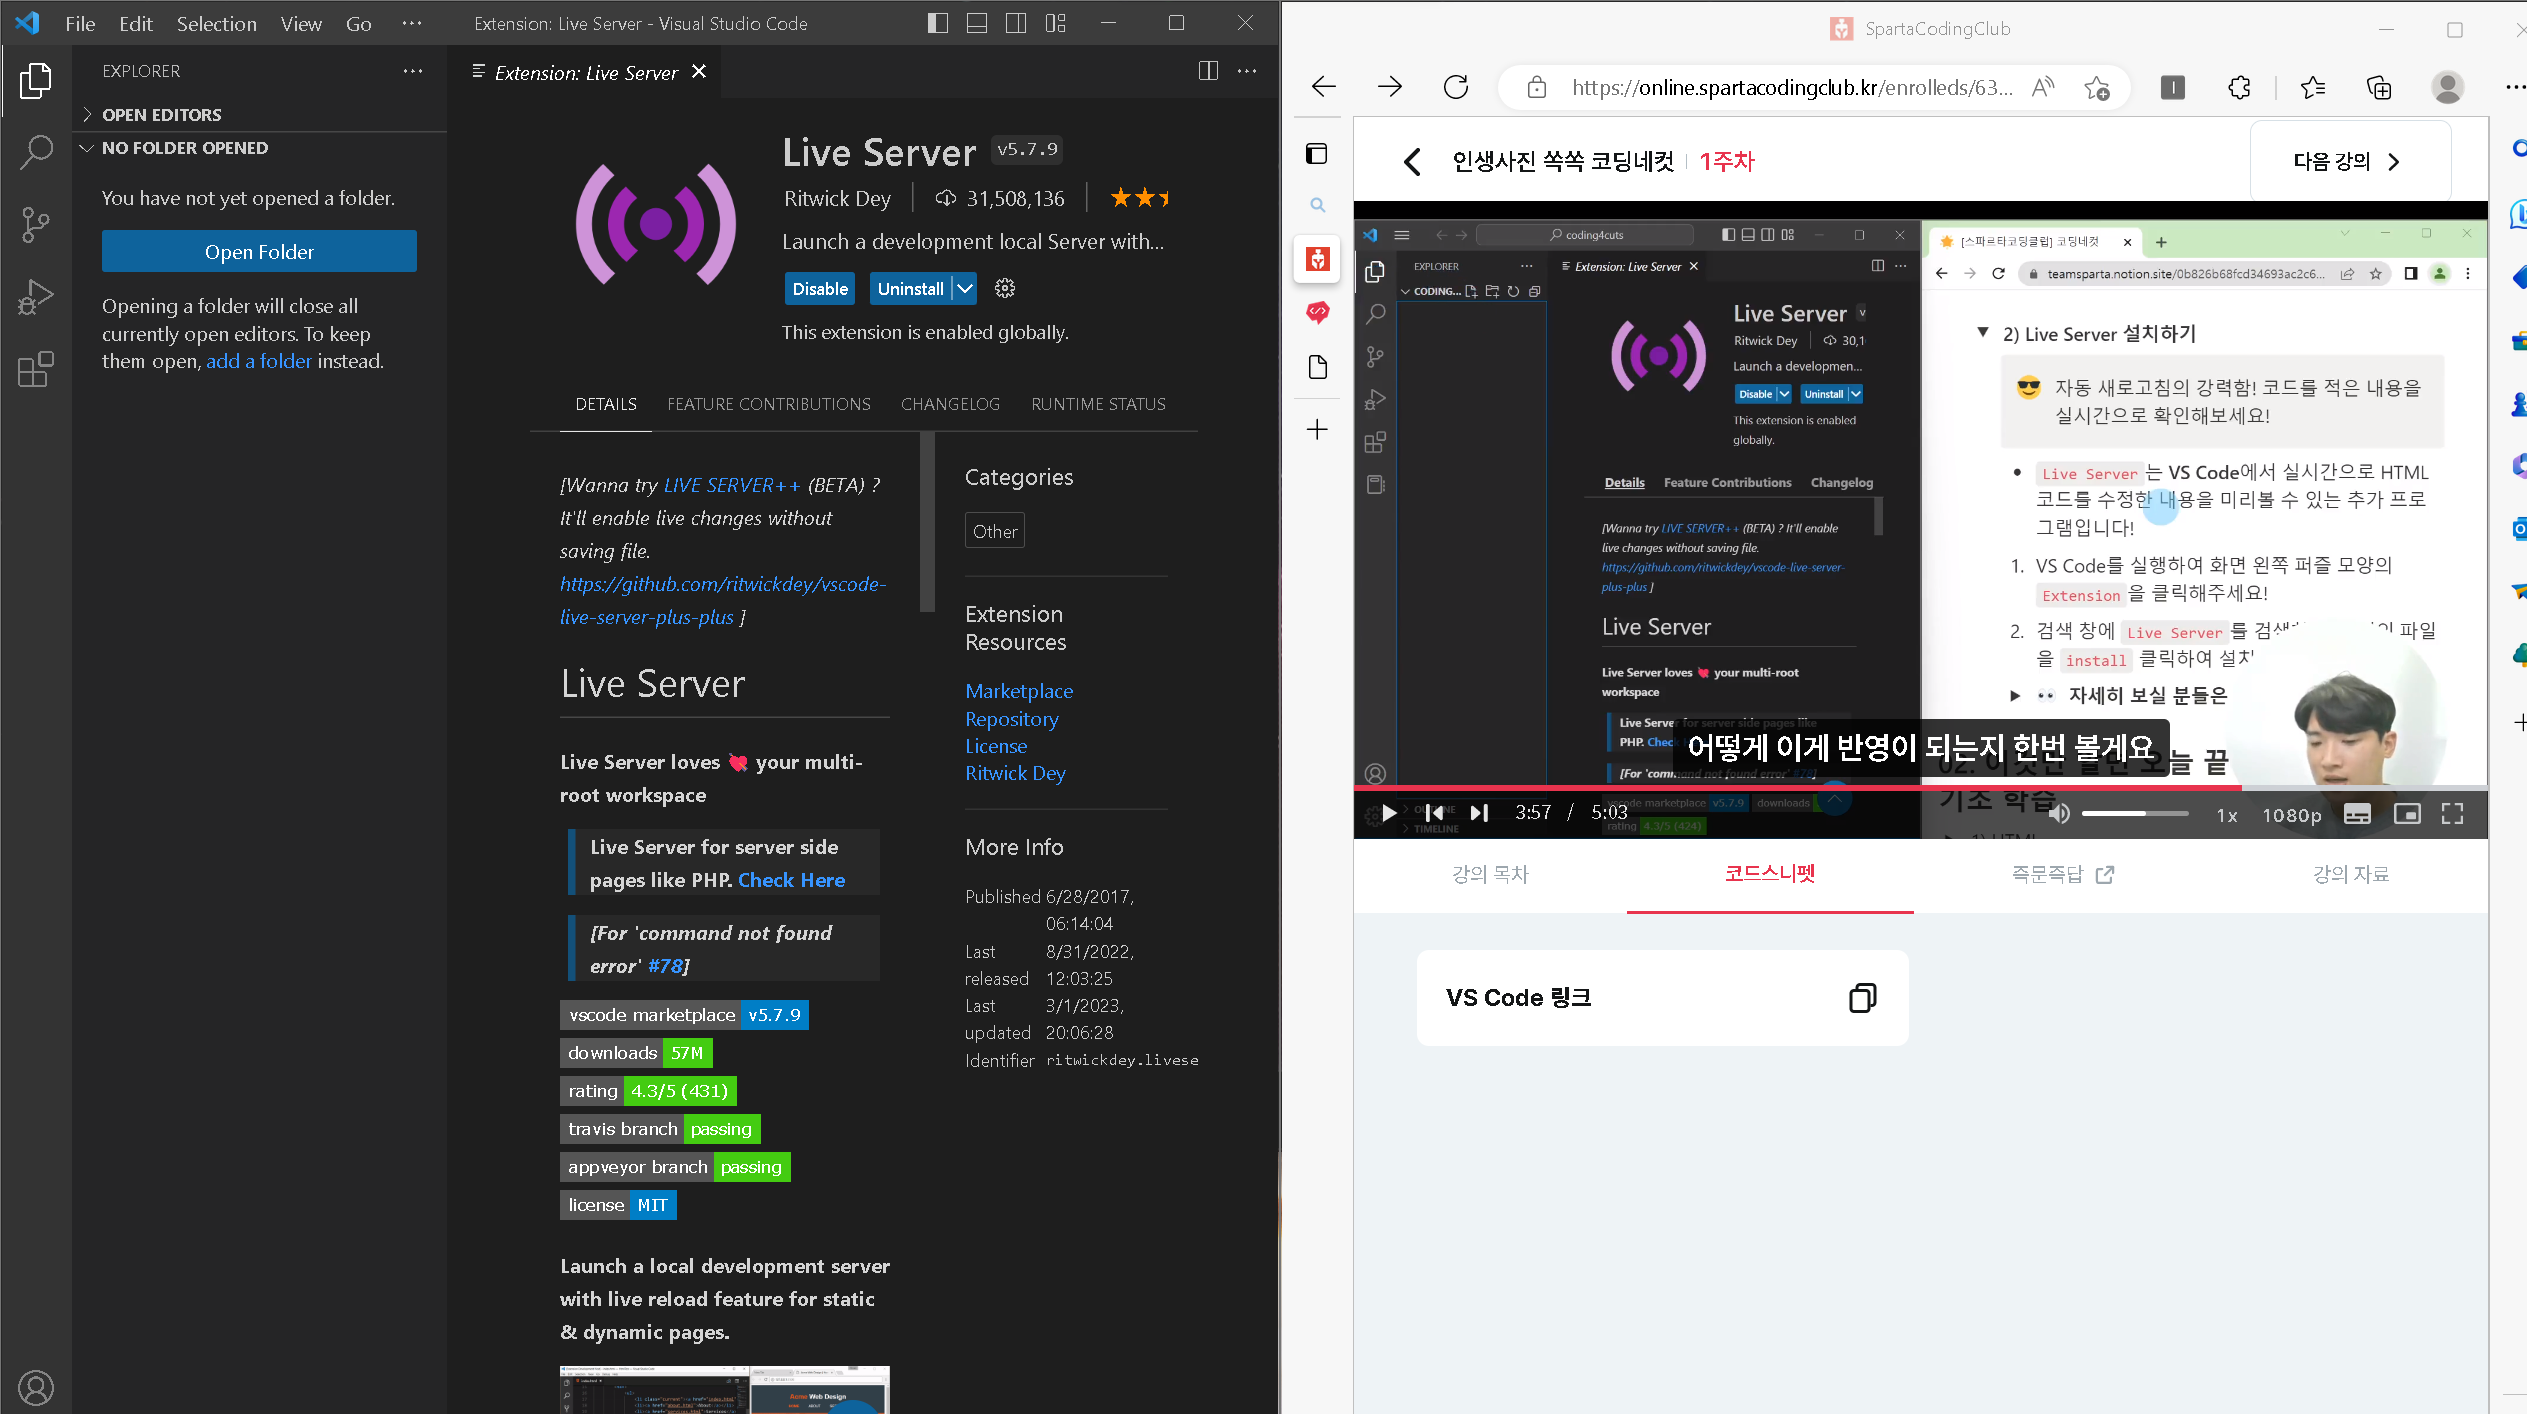Disable the Live Server extension
This screenshot has height=1414, width=2527.
[820, 289]
